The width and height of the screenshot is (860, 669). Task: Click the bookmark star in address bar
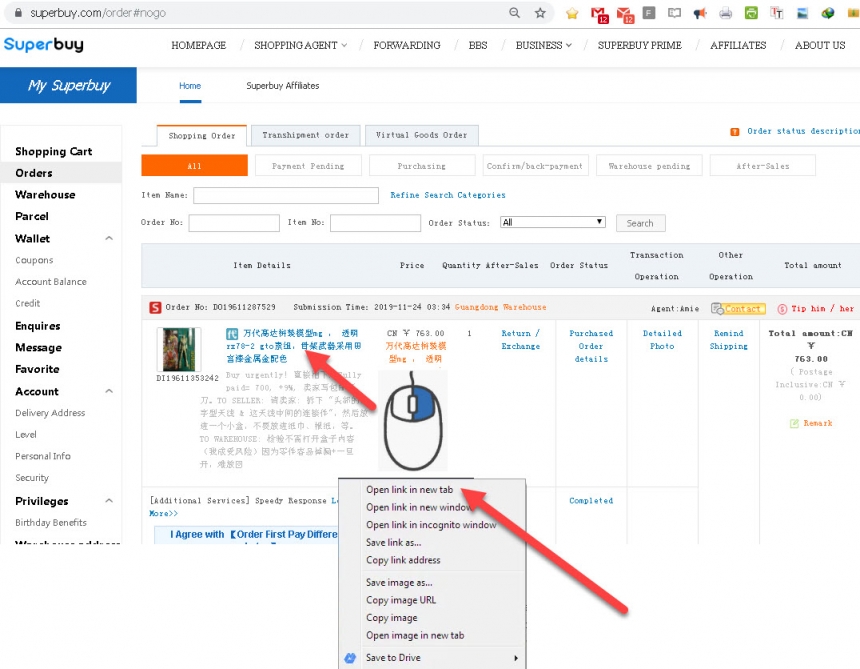tap(540, 13)
